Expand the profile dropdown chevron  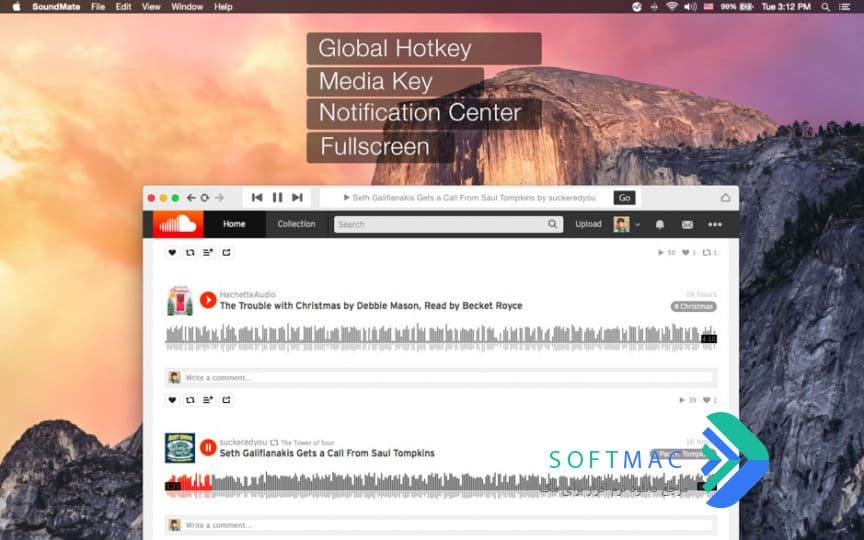coord(638,225)
